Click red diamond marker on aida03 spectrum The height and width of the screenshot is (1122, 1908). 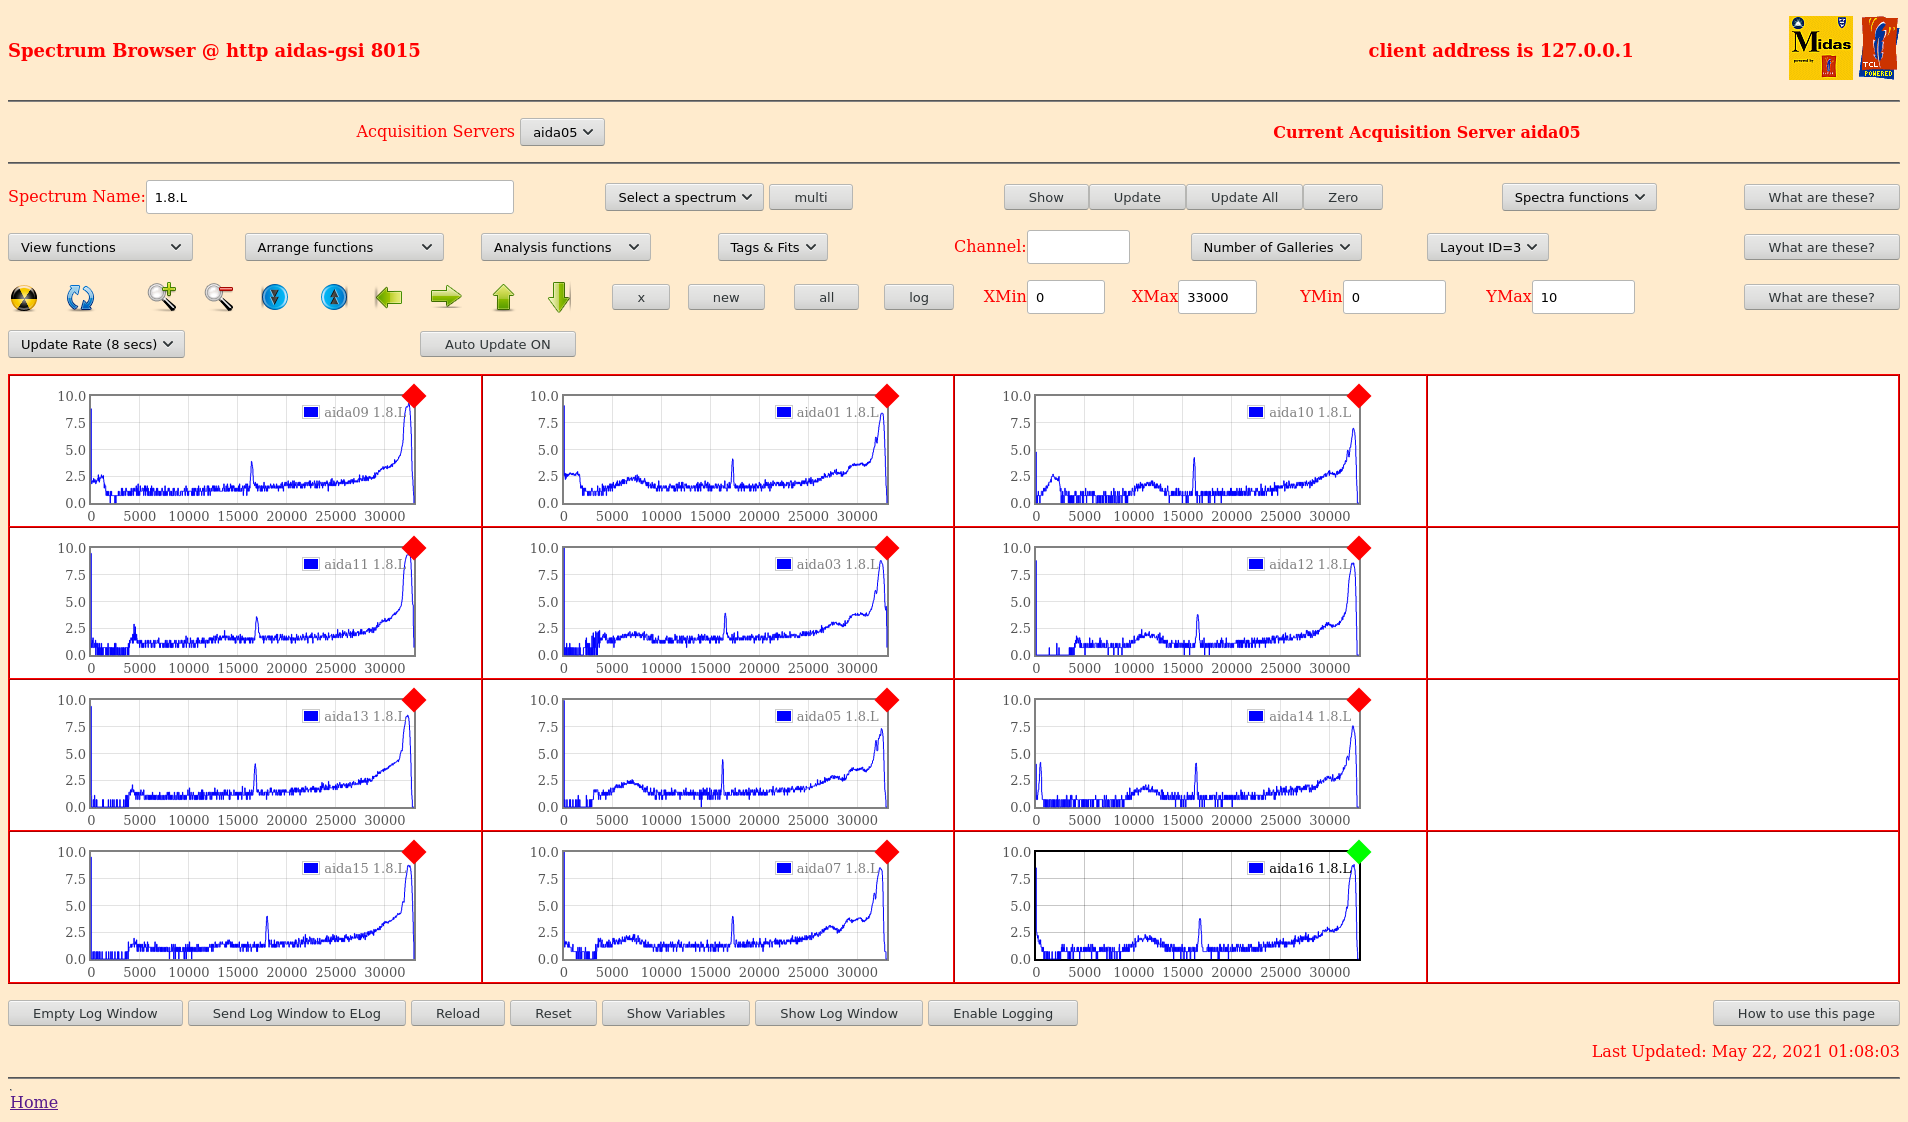click(x=887, y=548)
